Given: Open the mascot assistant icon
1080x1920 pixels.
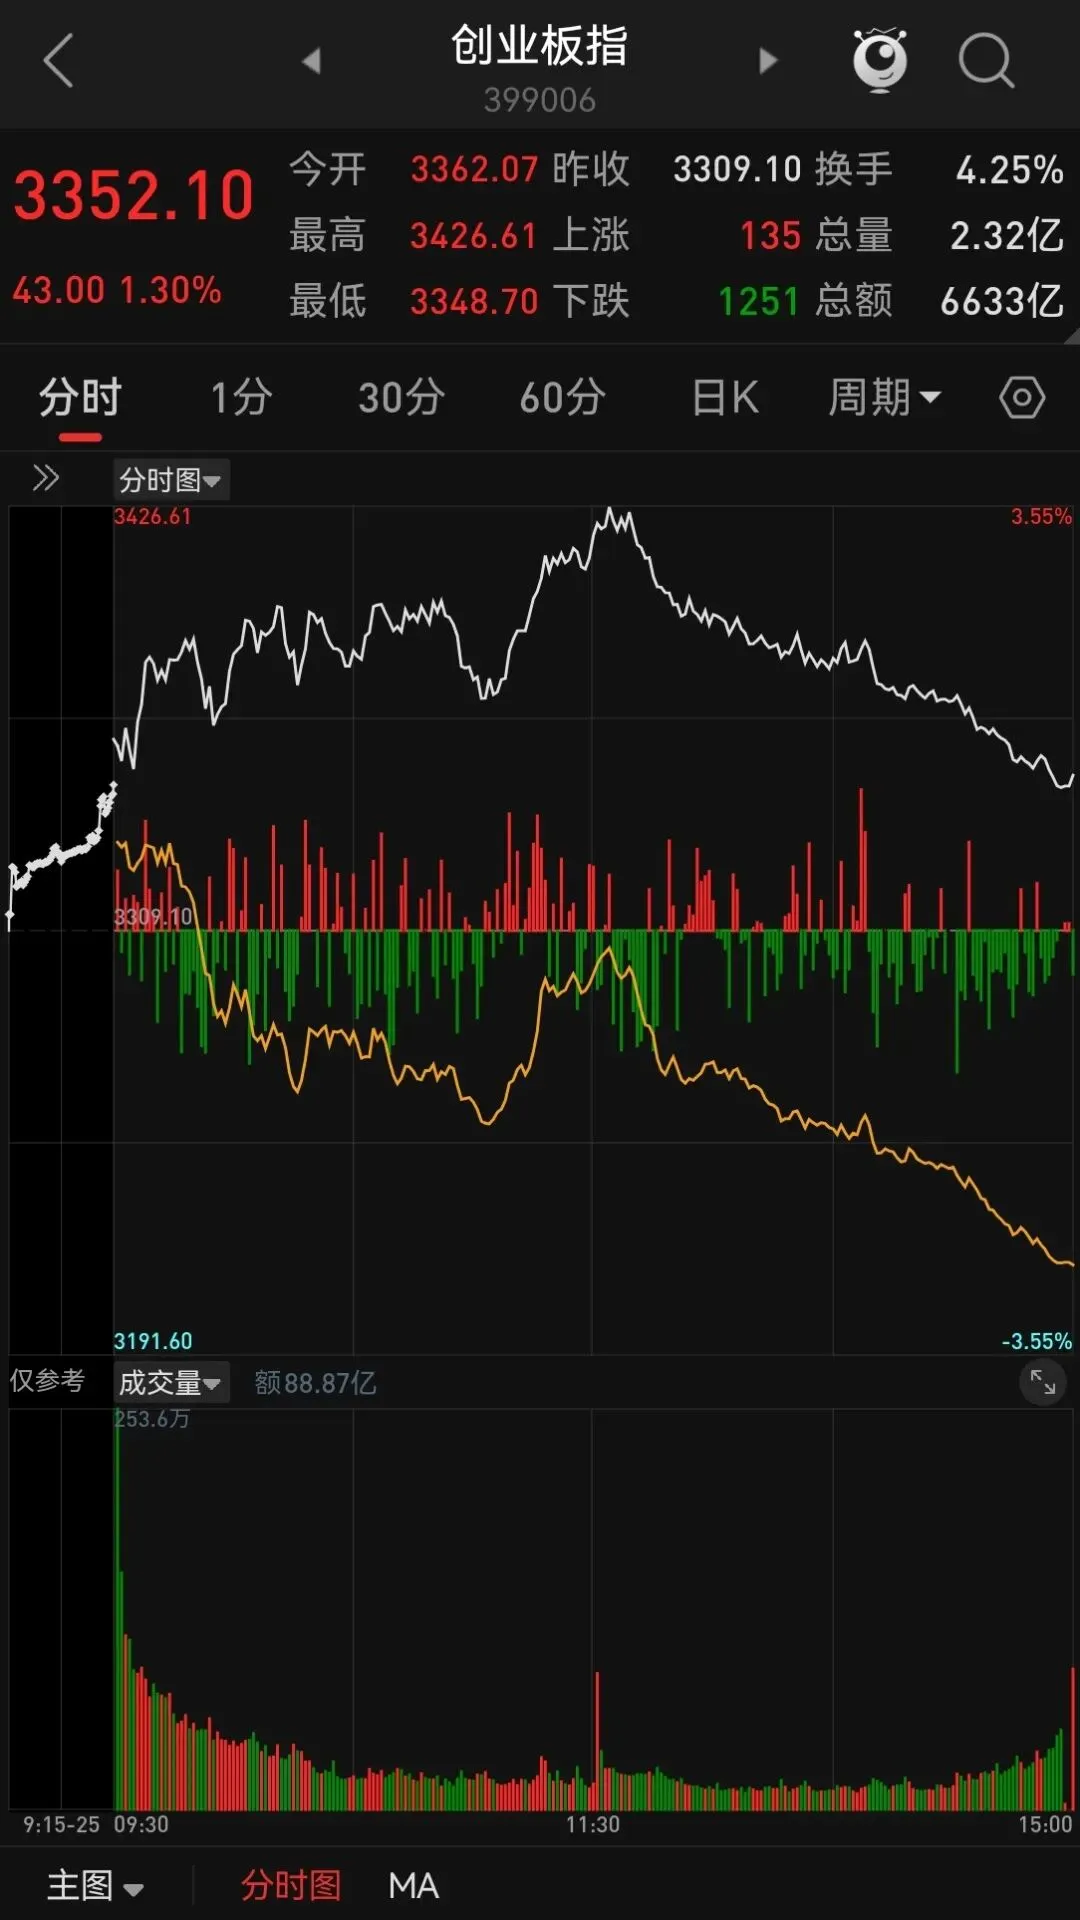Looking at the screenshot, I should [x=880, y=61].
